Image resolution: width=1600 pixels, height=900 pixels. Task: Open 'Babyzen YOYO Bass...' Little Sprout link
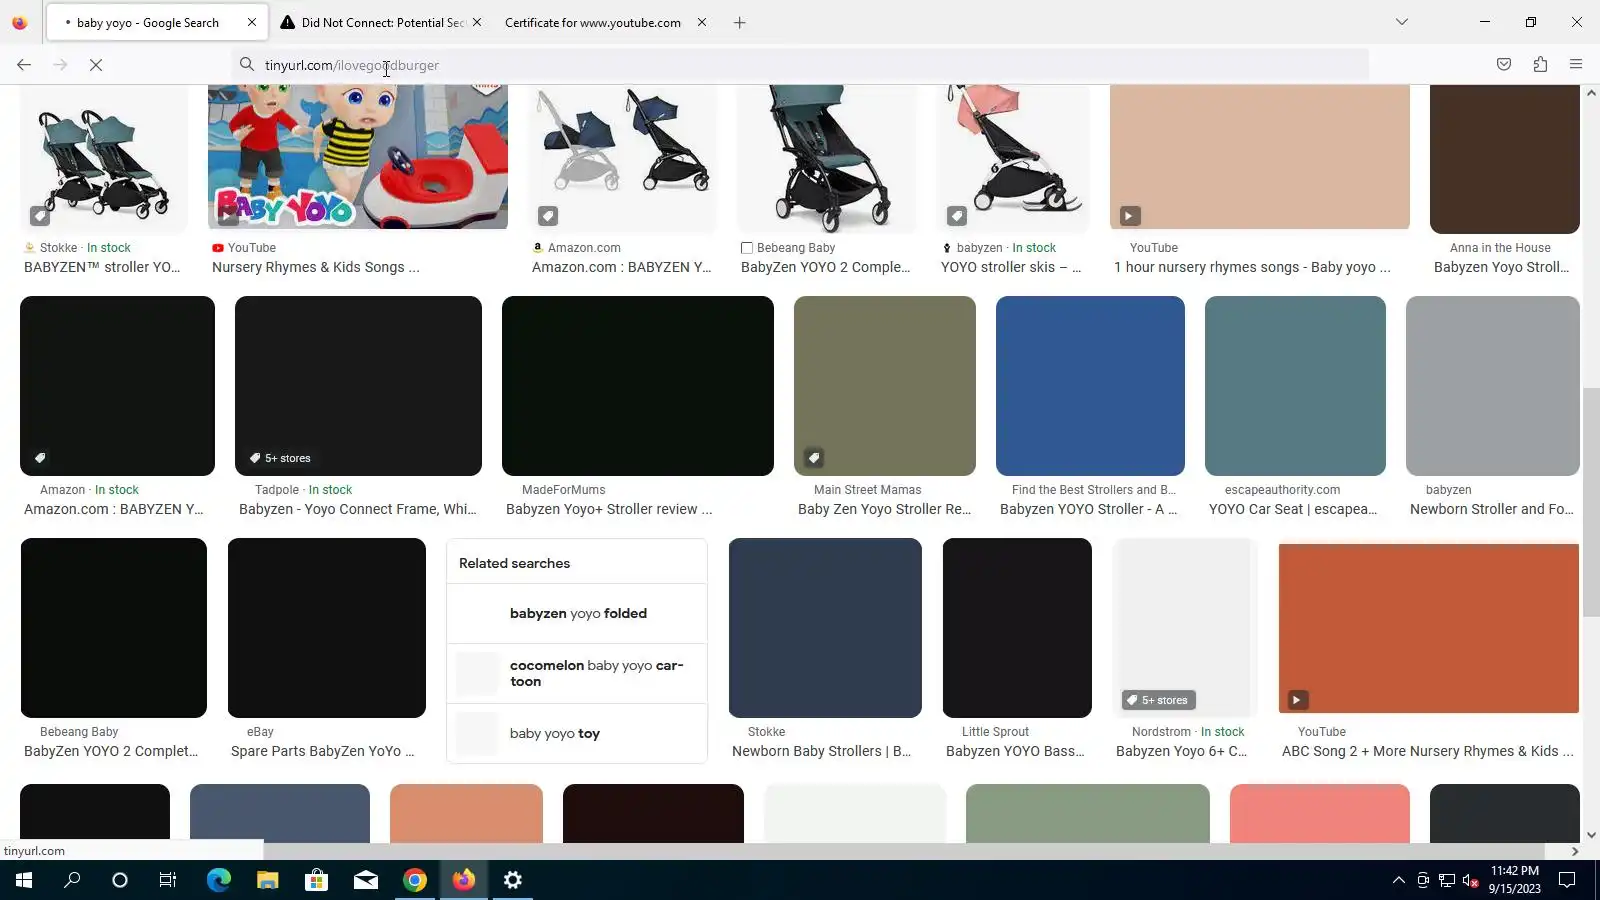tap(1015, 751)
